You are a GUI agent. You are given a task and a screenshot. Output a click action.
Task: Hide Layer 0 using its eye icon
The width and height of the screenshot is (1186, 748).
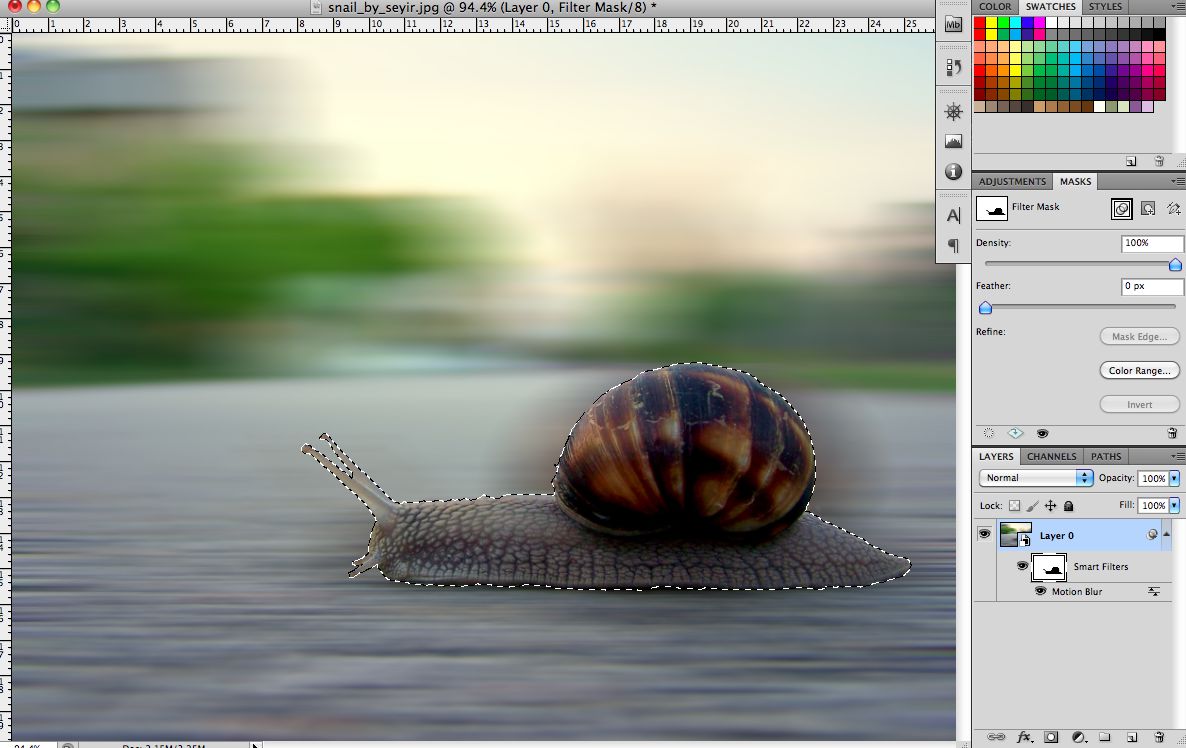pos(985,535)
